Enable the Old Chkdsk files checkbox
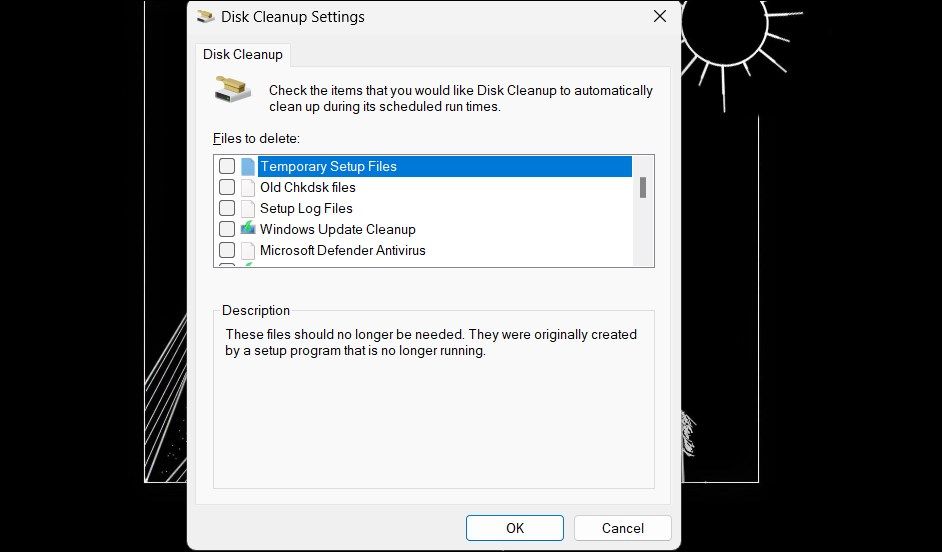The width and height of the screenshot is (942, 552). click(x=227, y=187)
